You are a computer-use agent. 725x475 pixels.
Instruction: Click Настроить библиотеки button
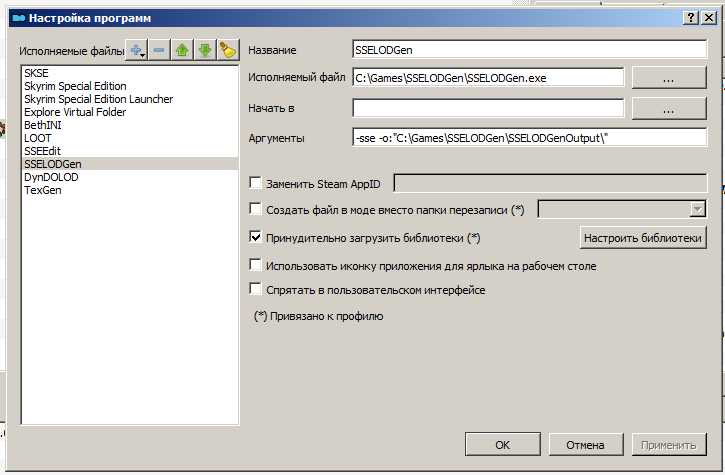(643, 238)
